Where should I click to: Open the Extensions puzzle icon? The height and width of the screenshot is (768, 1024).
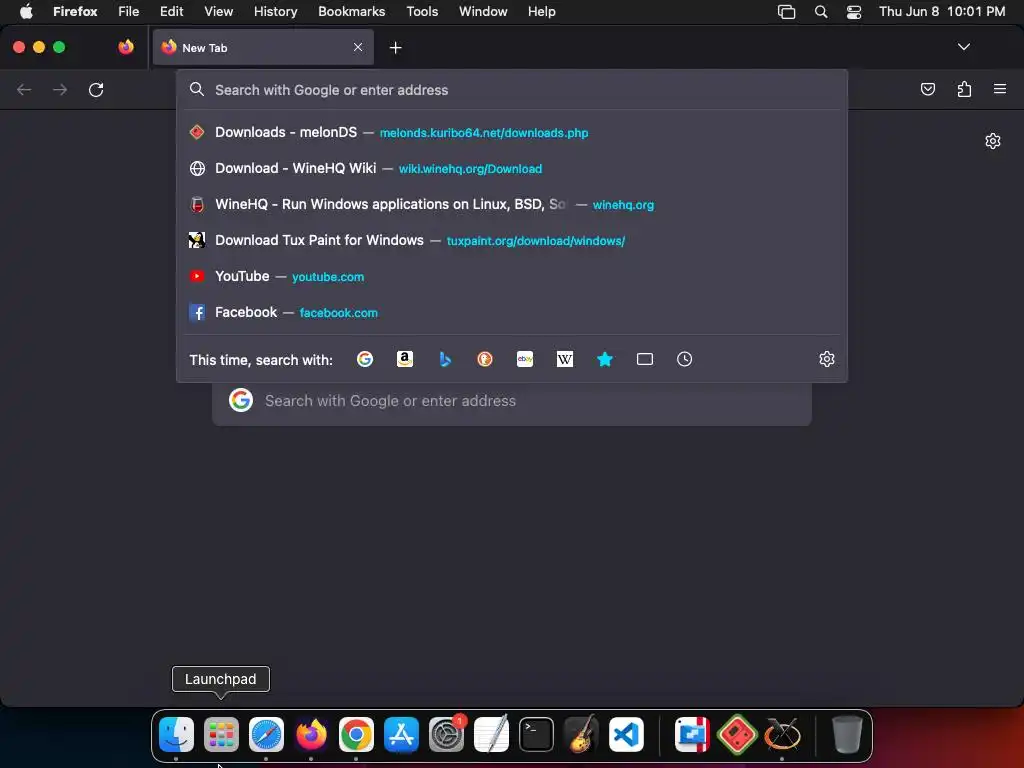(964, 89)
